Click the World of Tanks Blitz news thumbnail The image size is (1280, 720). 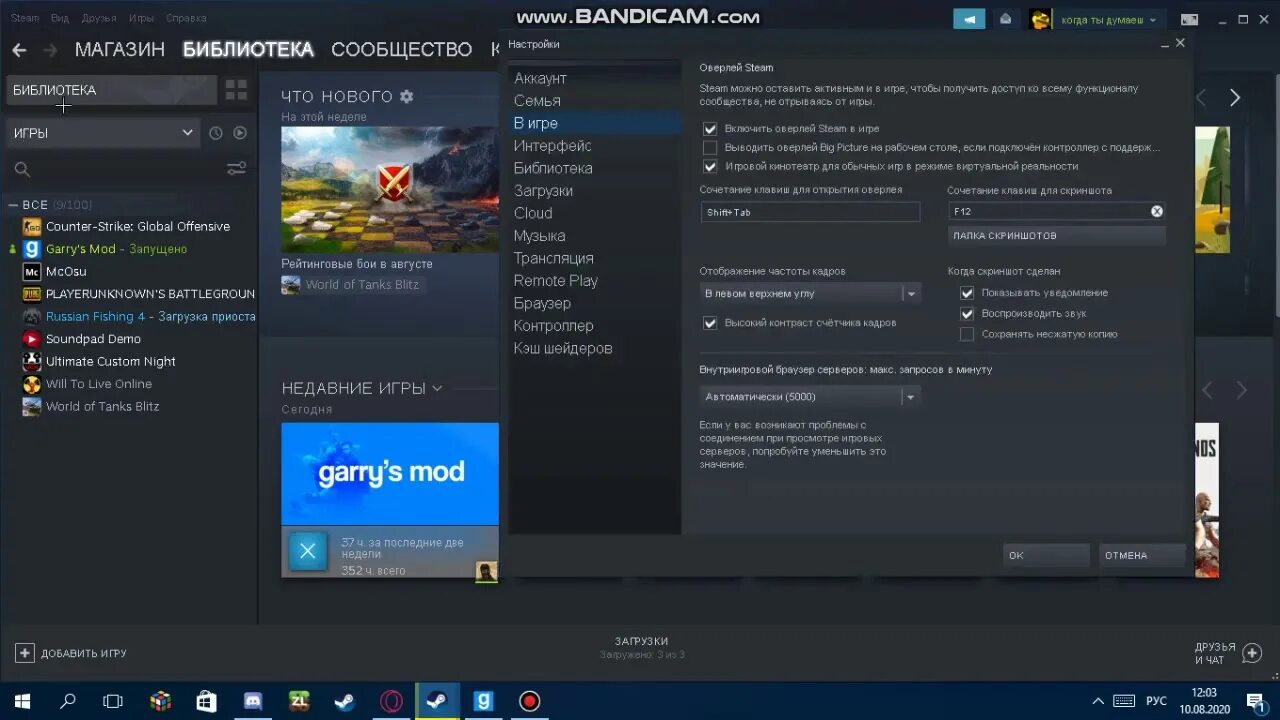[390, 189]
